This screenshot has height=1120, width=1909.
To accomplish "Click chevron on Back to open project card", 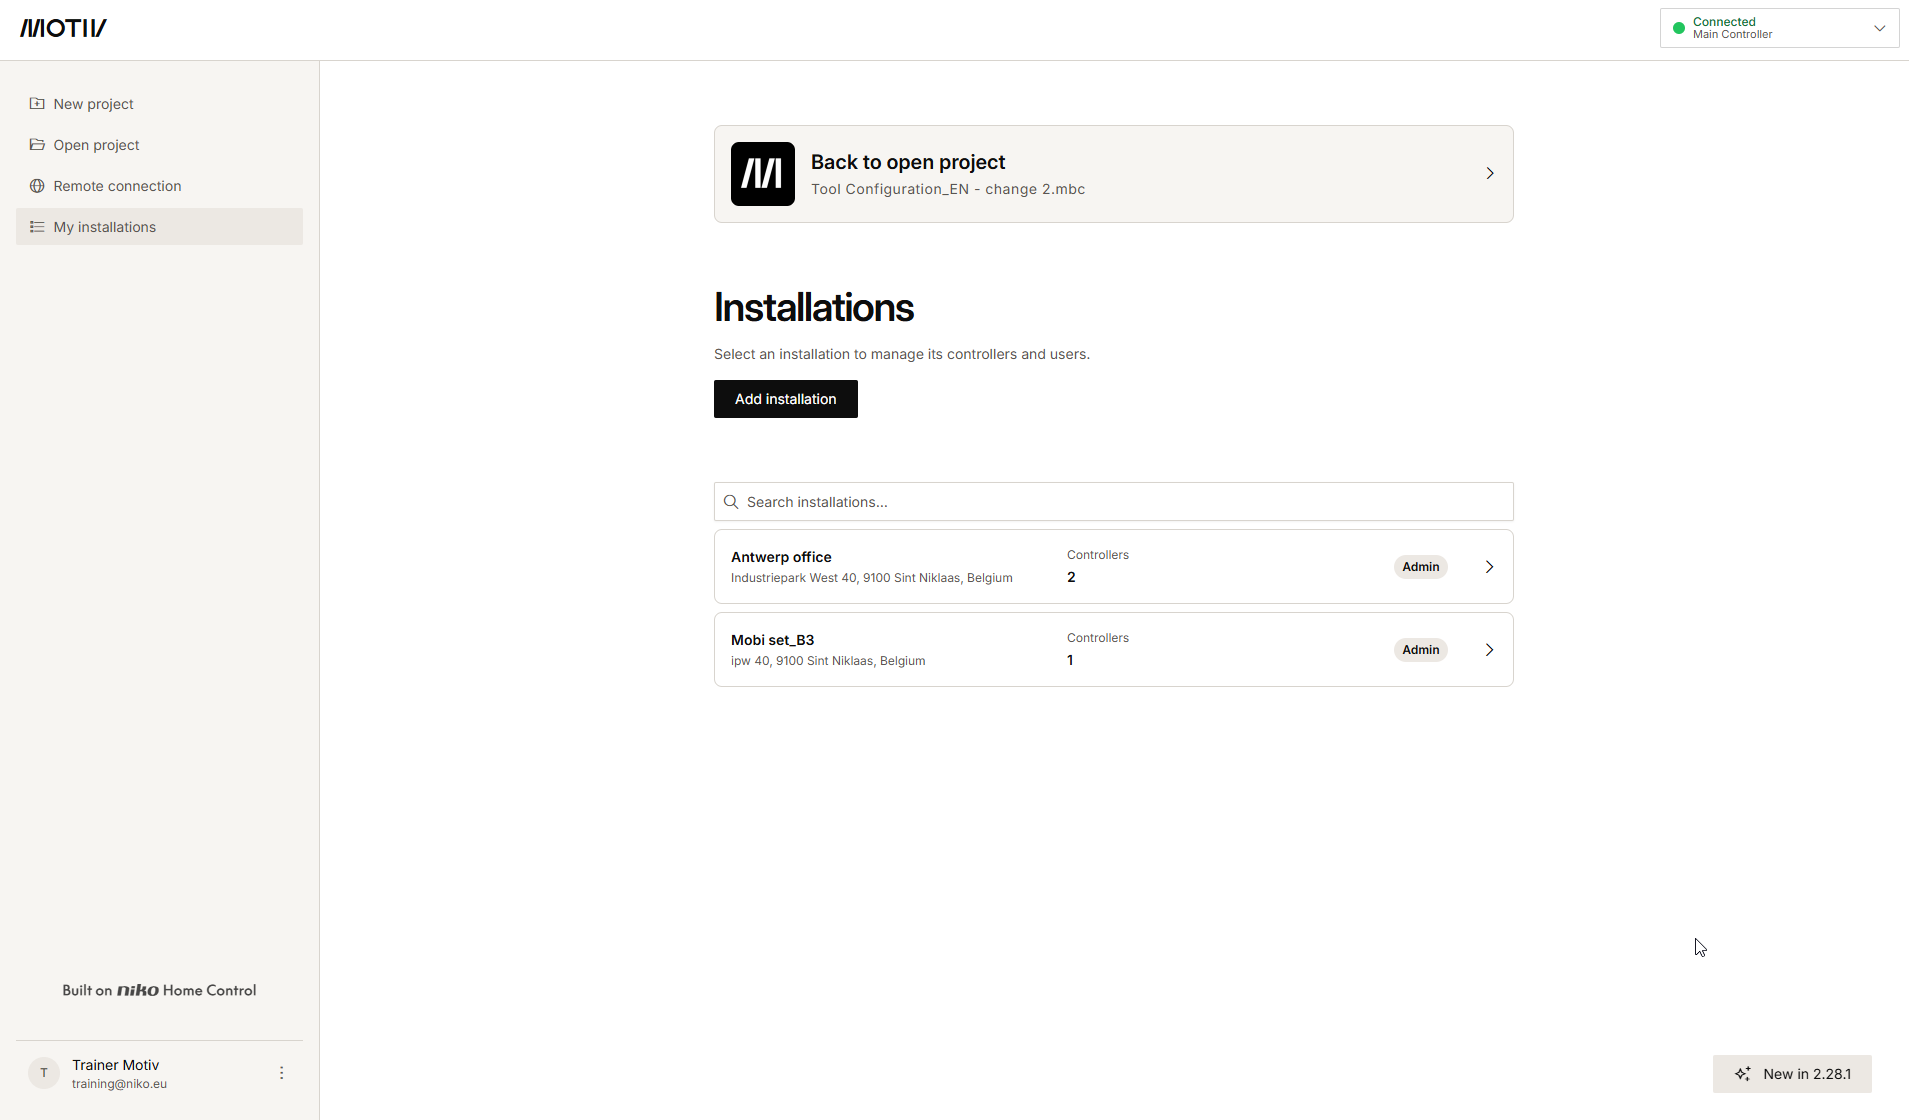I will 1489,174.
